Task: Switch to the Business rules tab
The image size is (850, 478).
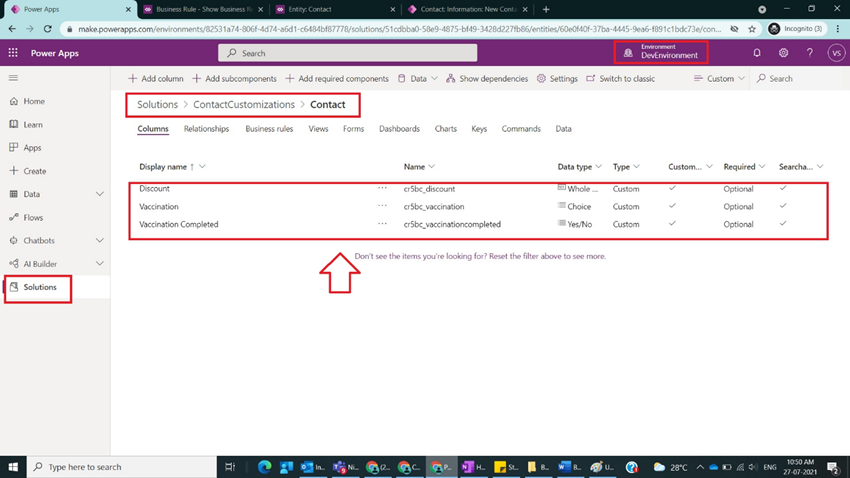Action: pyautogui.click(x=269, y=129)
